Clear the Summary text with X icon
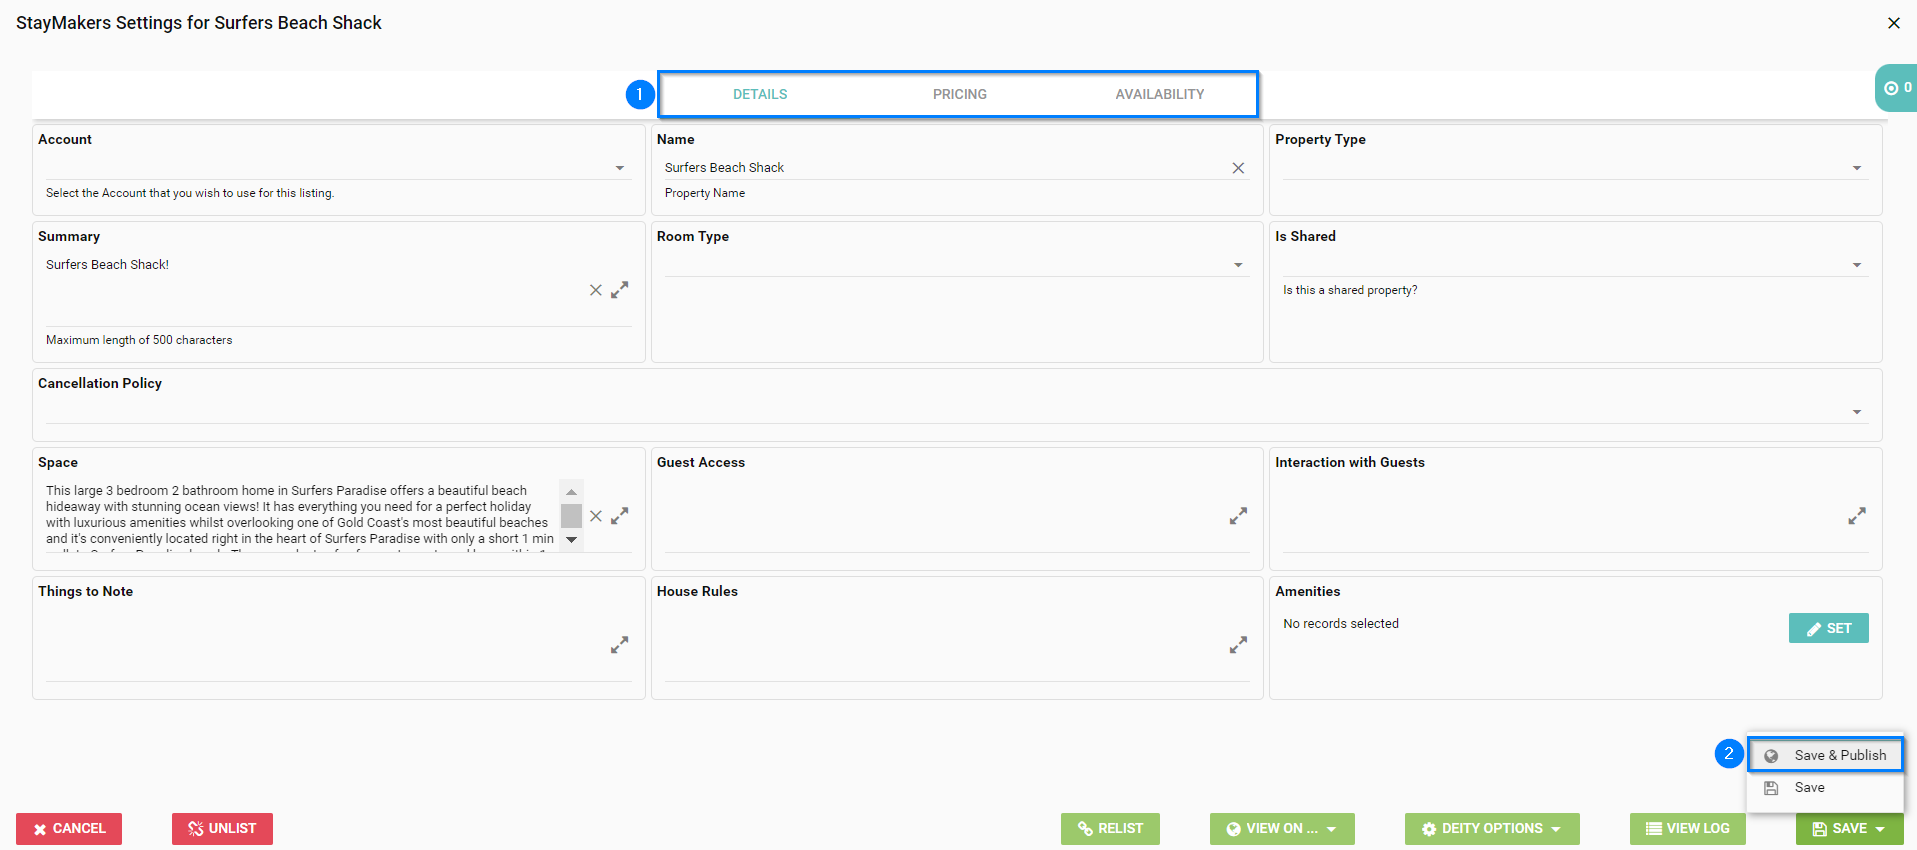Viewport: 1917px width, 850px height. point(596,290)
